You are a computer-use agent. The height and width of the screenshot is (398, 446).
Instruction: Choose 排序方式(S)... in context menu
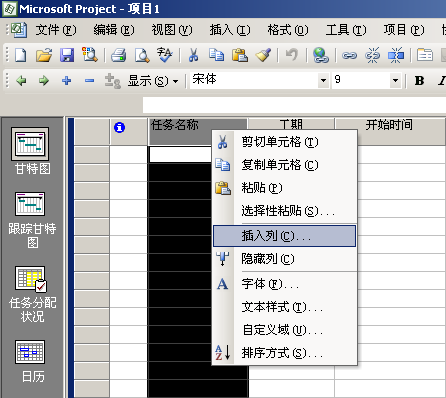tap(285, 353)
